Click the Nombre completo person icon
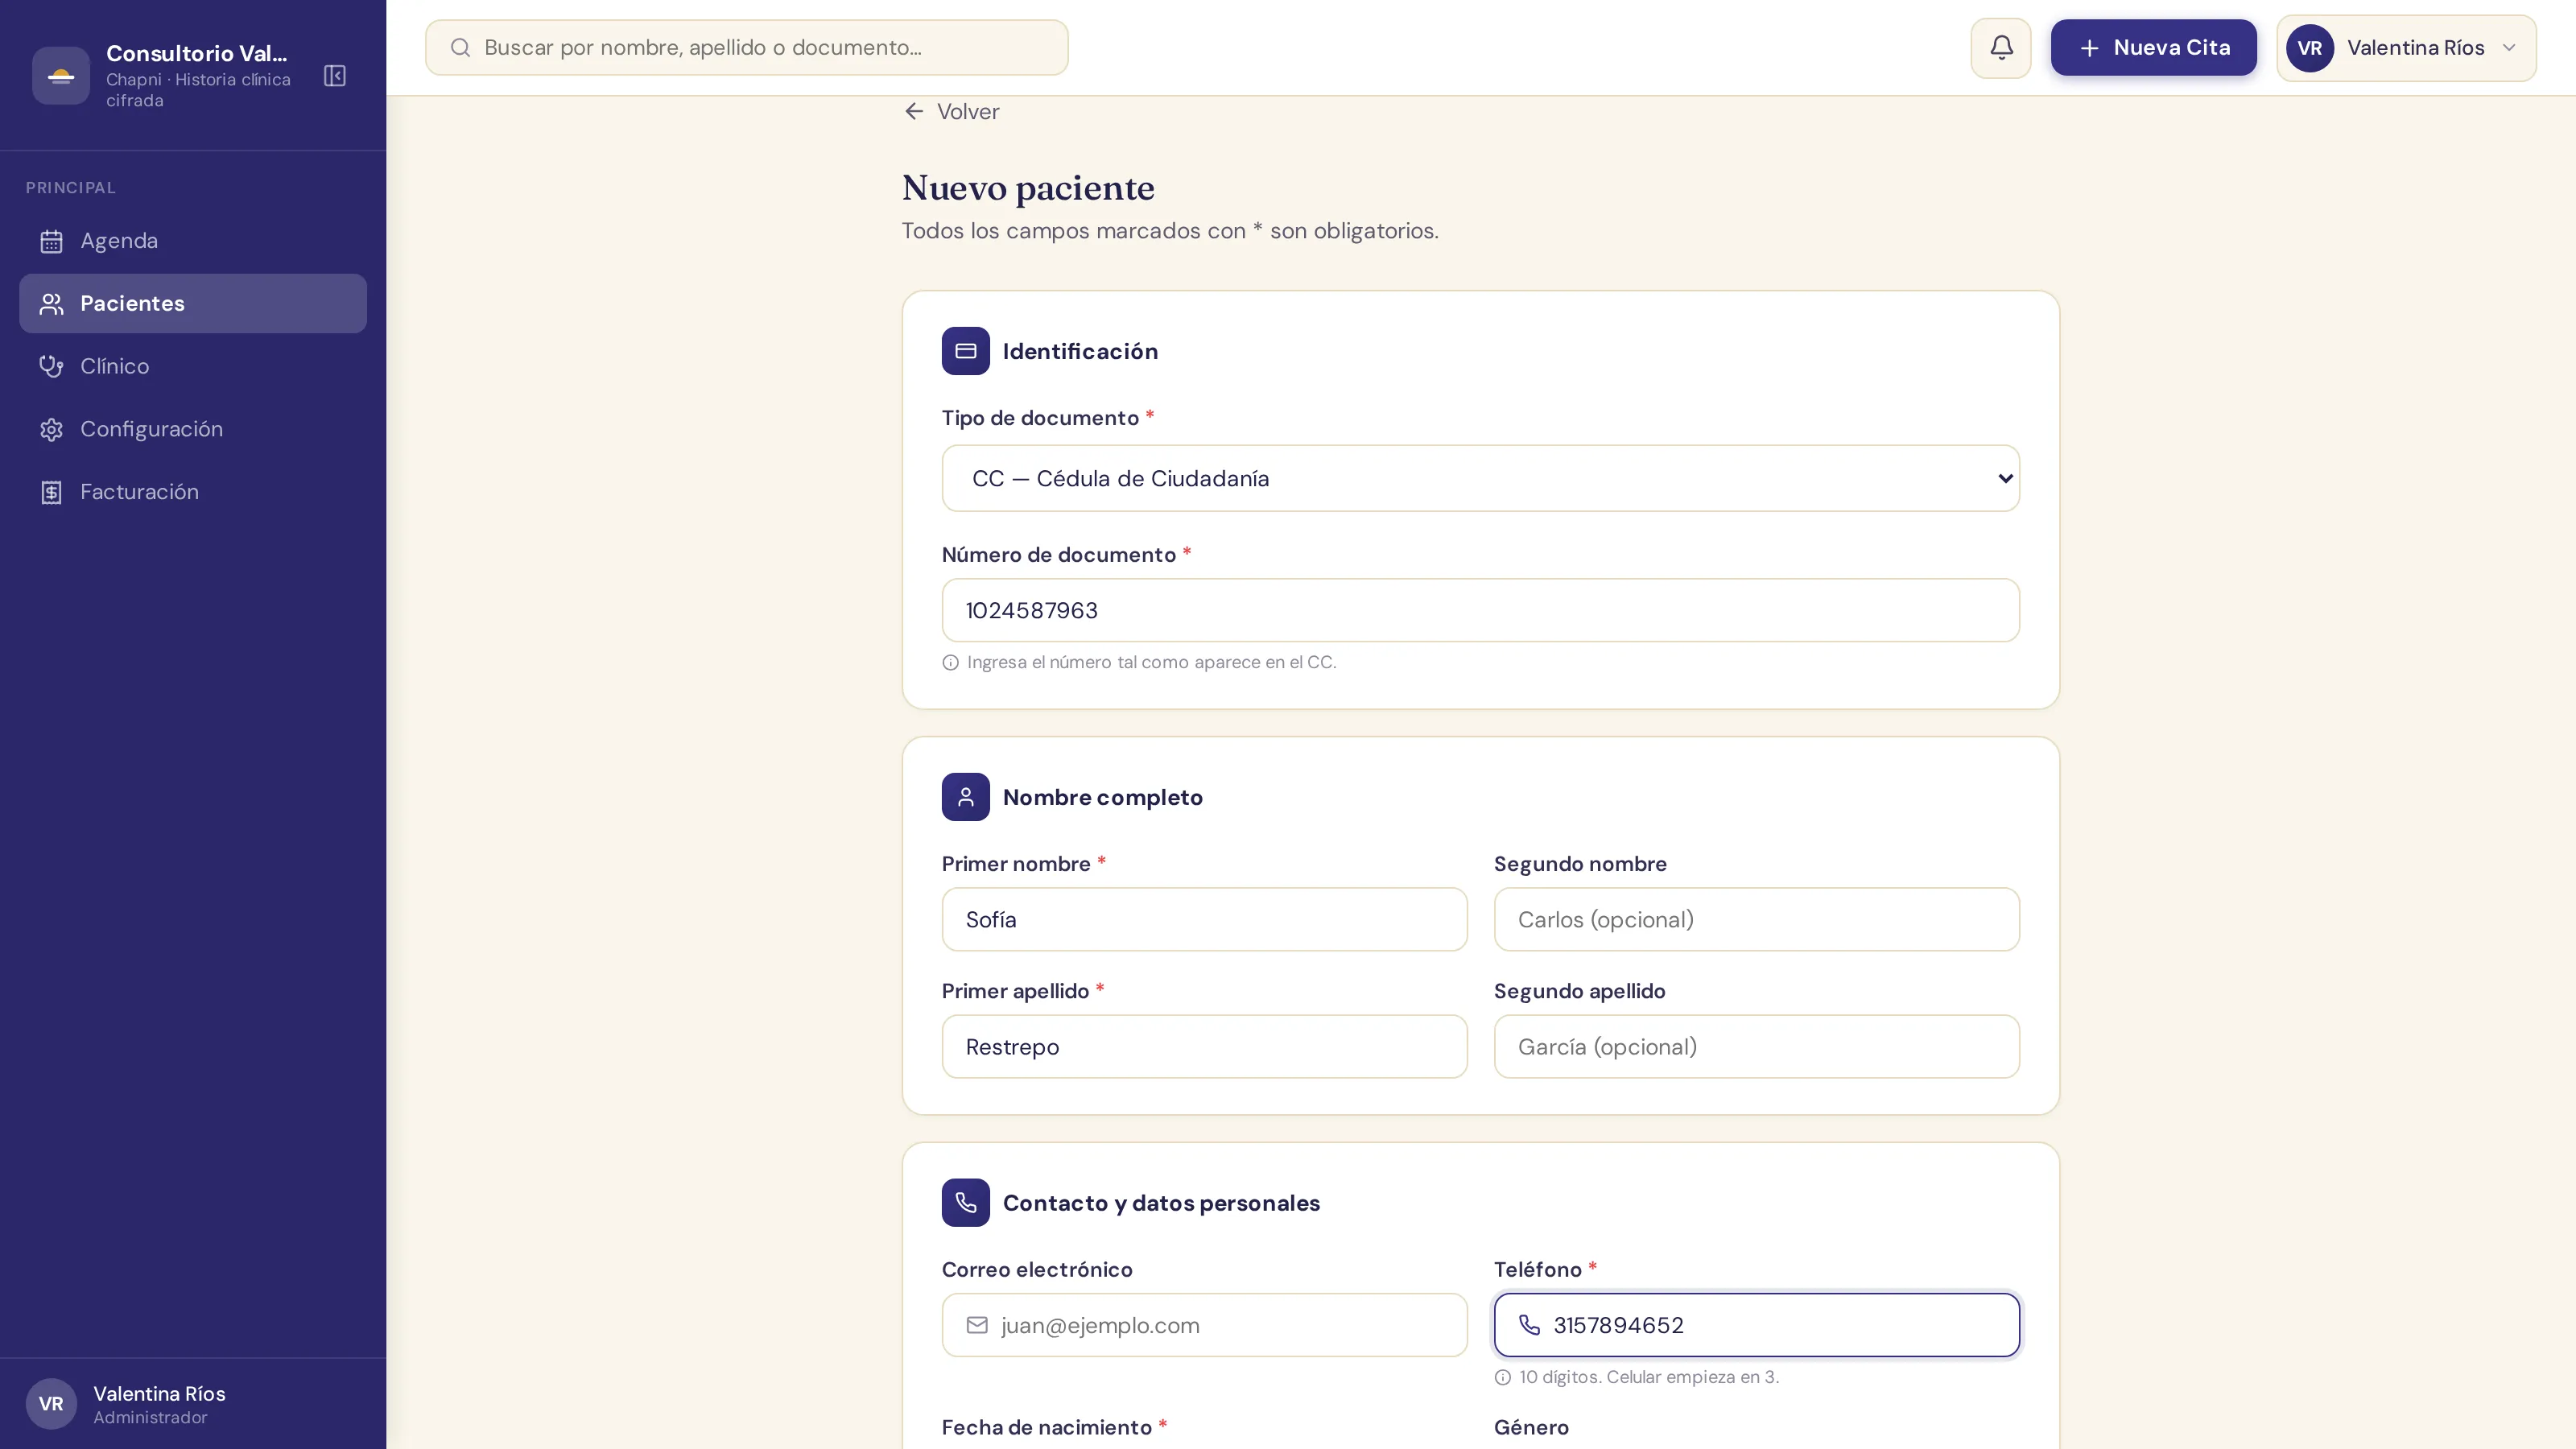2576x1449 pixels. [965, 797]
